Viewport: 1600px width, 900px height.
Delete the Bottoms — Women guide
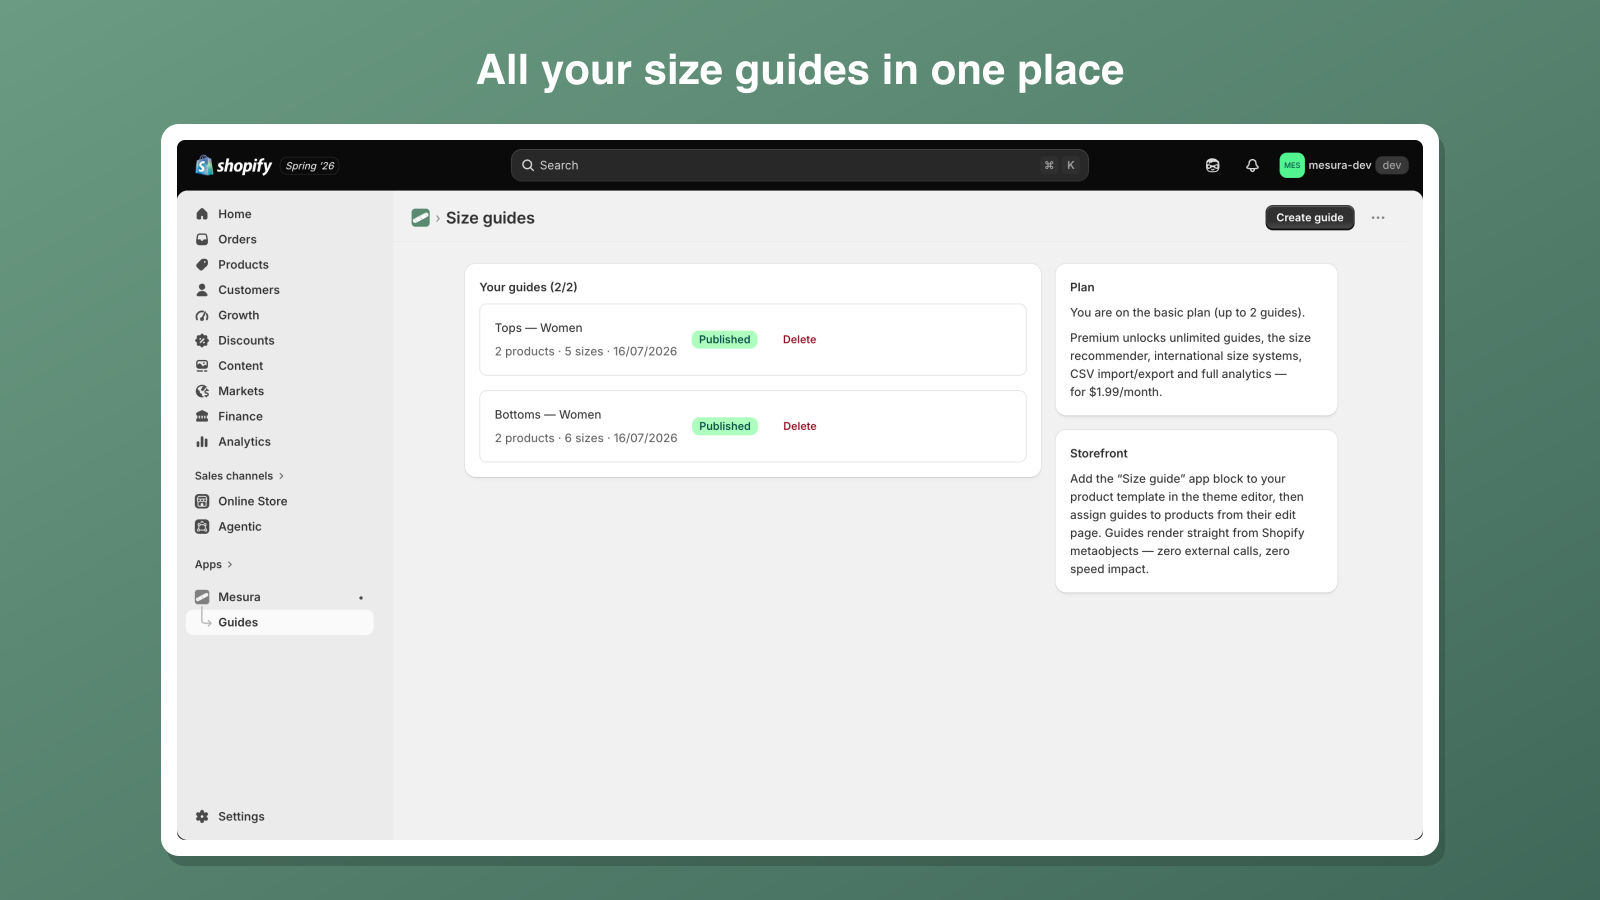pyautogui.click(x=799, y=426)
